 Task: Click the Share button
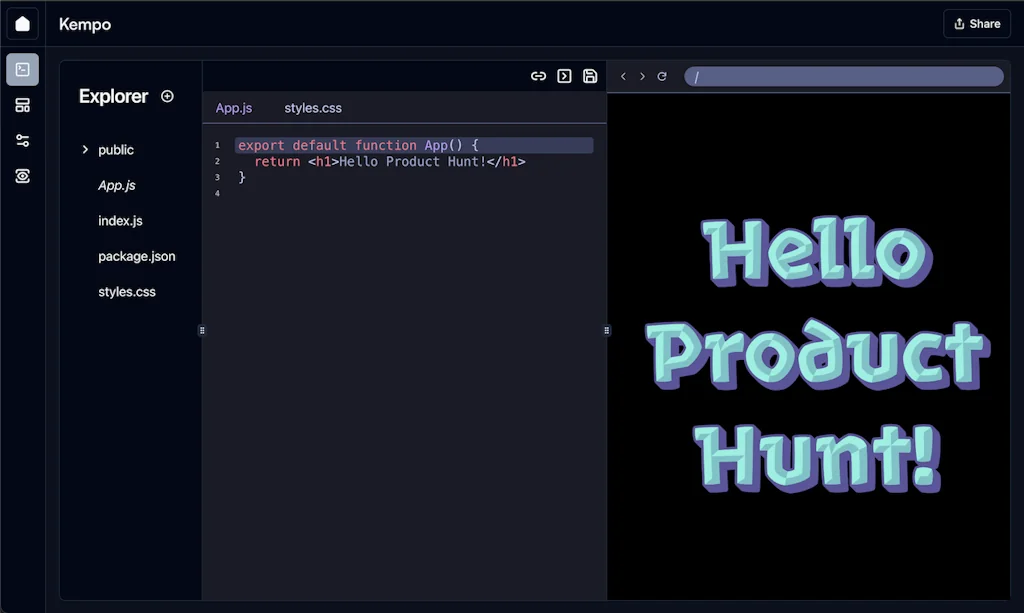pyautogui.click(x=976, y=24)
